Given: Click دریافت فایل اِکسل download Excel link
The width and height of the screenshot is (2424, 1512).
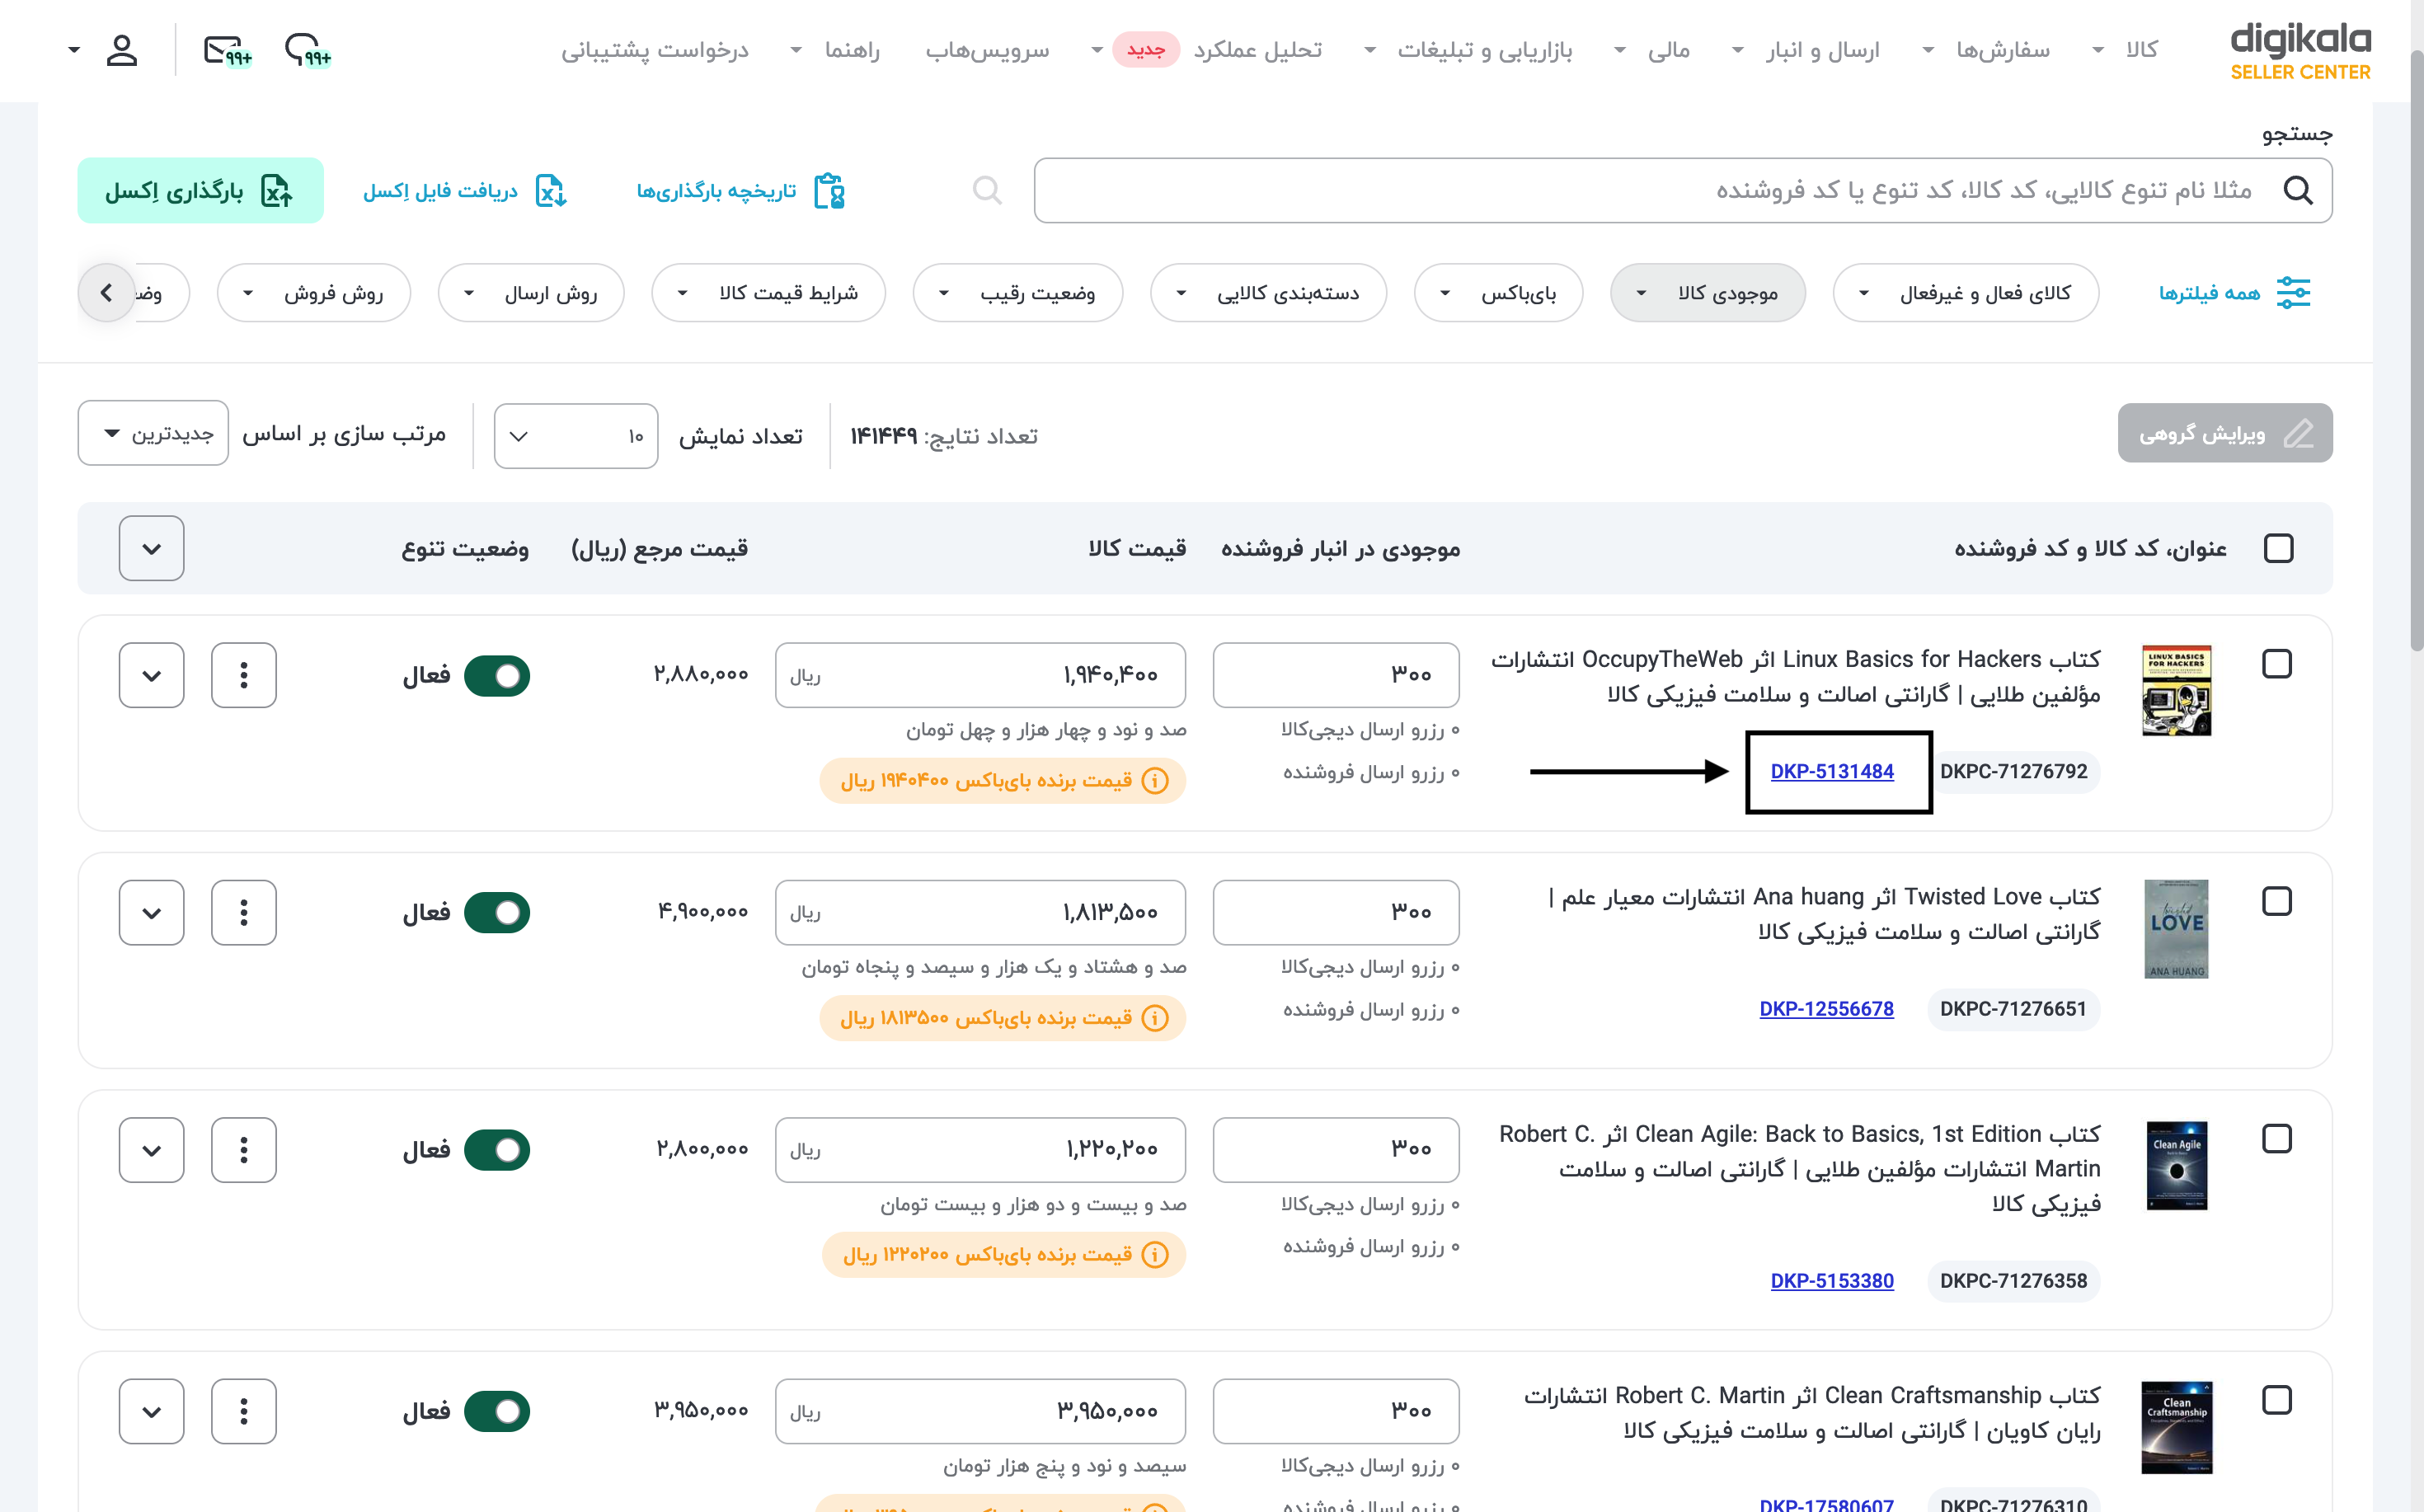Looking at the screenshot, I should (465, 190).
